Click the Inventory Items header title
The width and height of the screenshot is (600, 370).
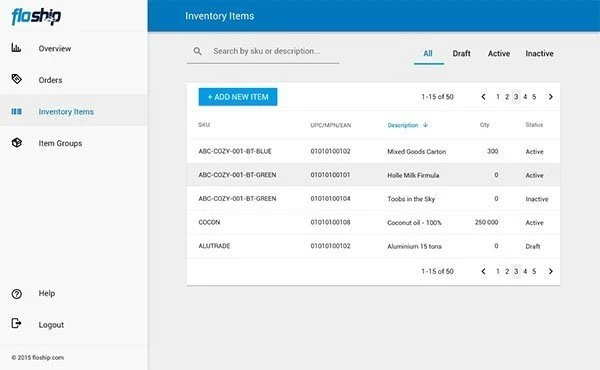point(220,16)
